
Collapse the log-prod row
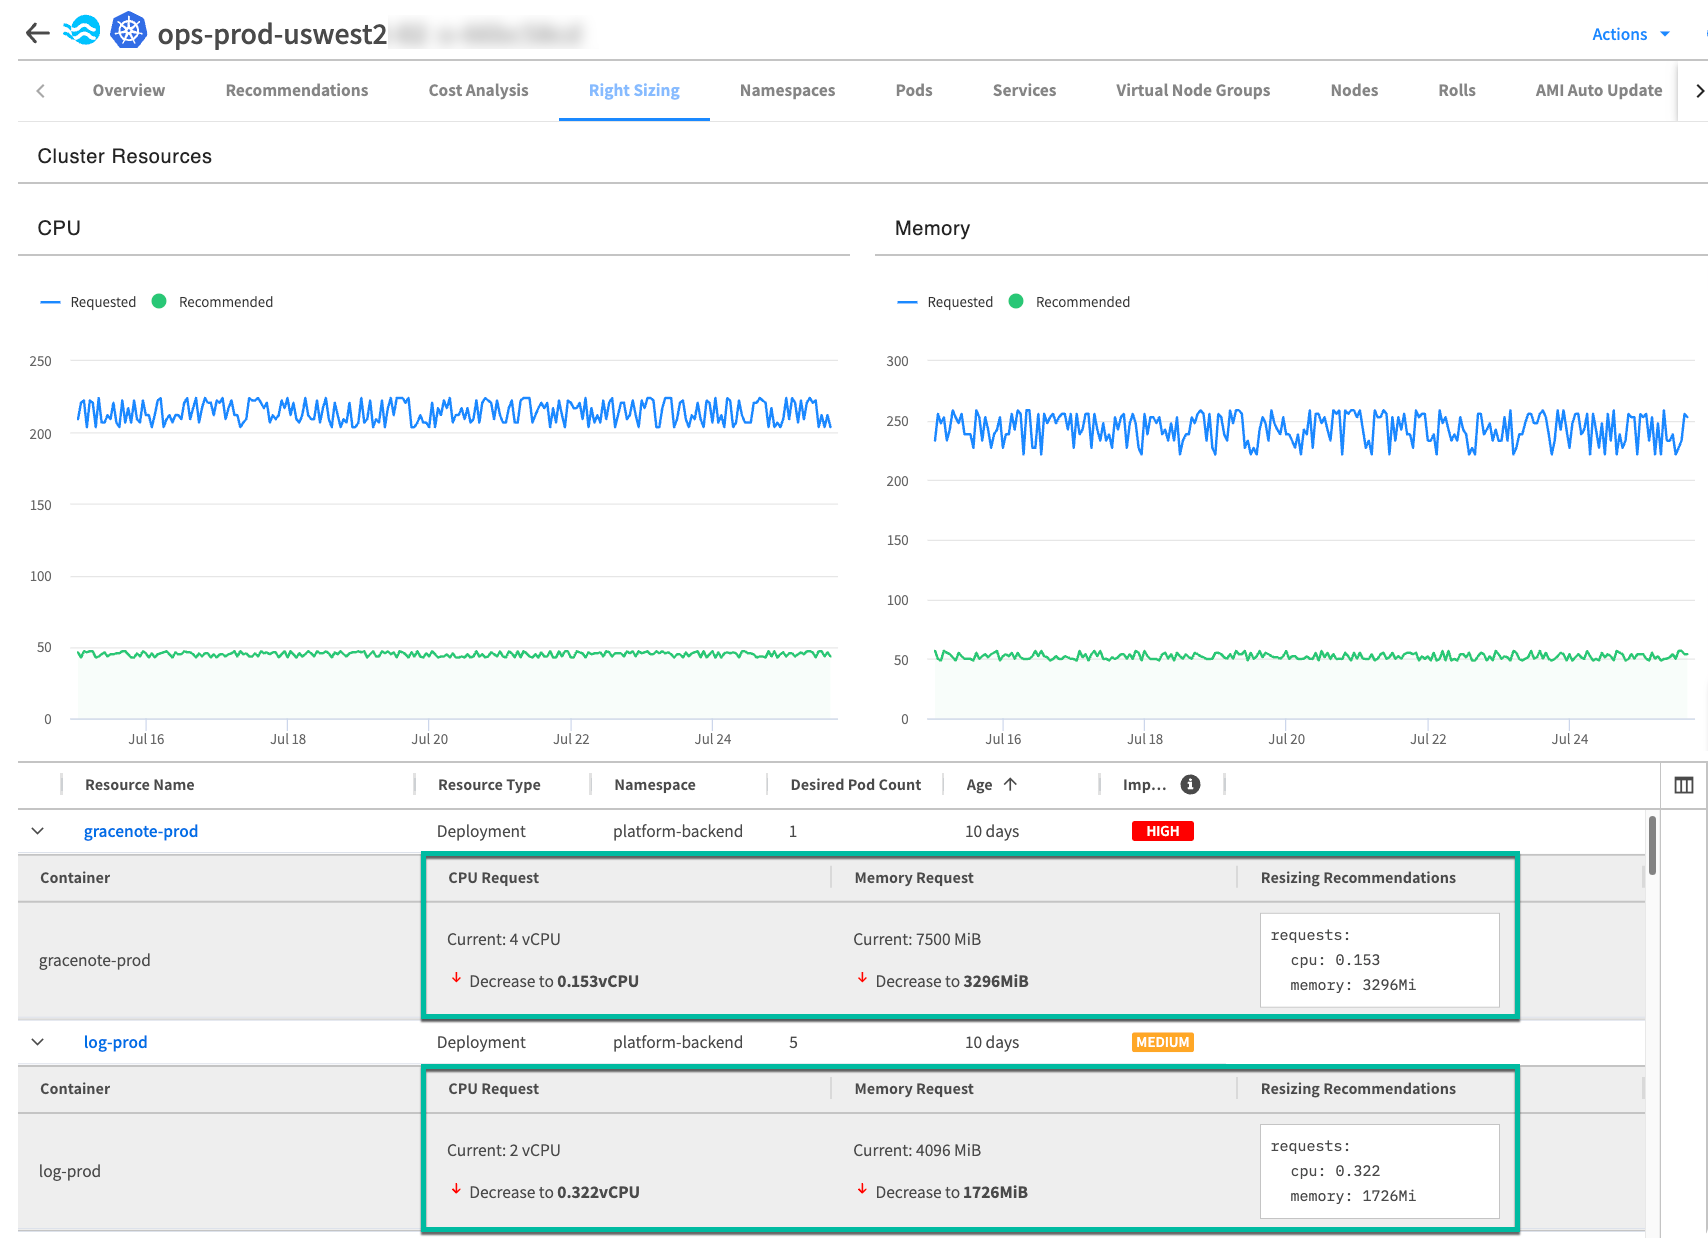click(38, 1042)
